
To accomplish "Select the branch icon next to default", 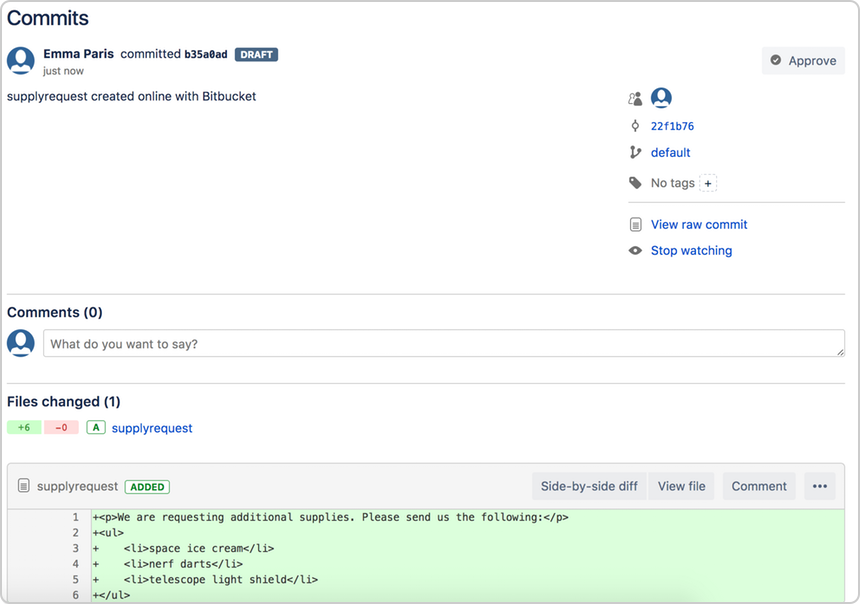I will [x=635, y=152].
